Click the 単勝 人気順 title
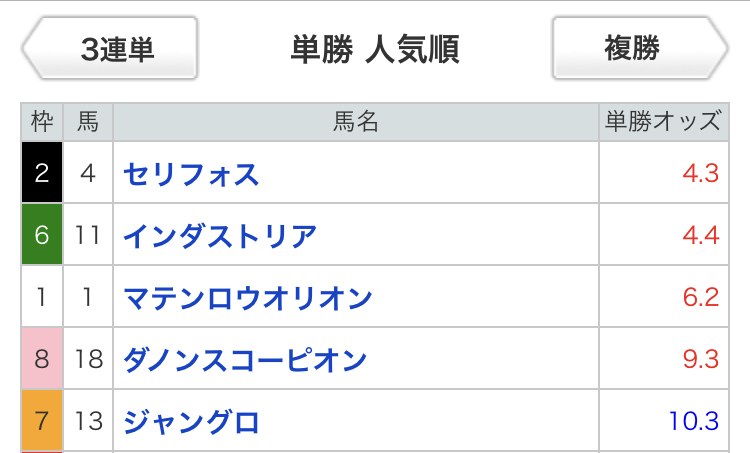This screenshot has width=750, height=453. tap(375, 48)
